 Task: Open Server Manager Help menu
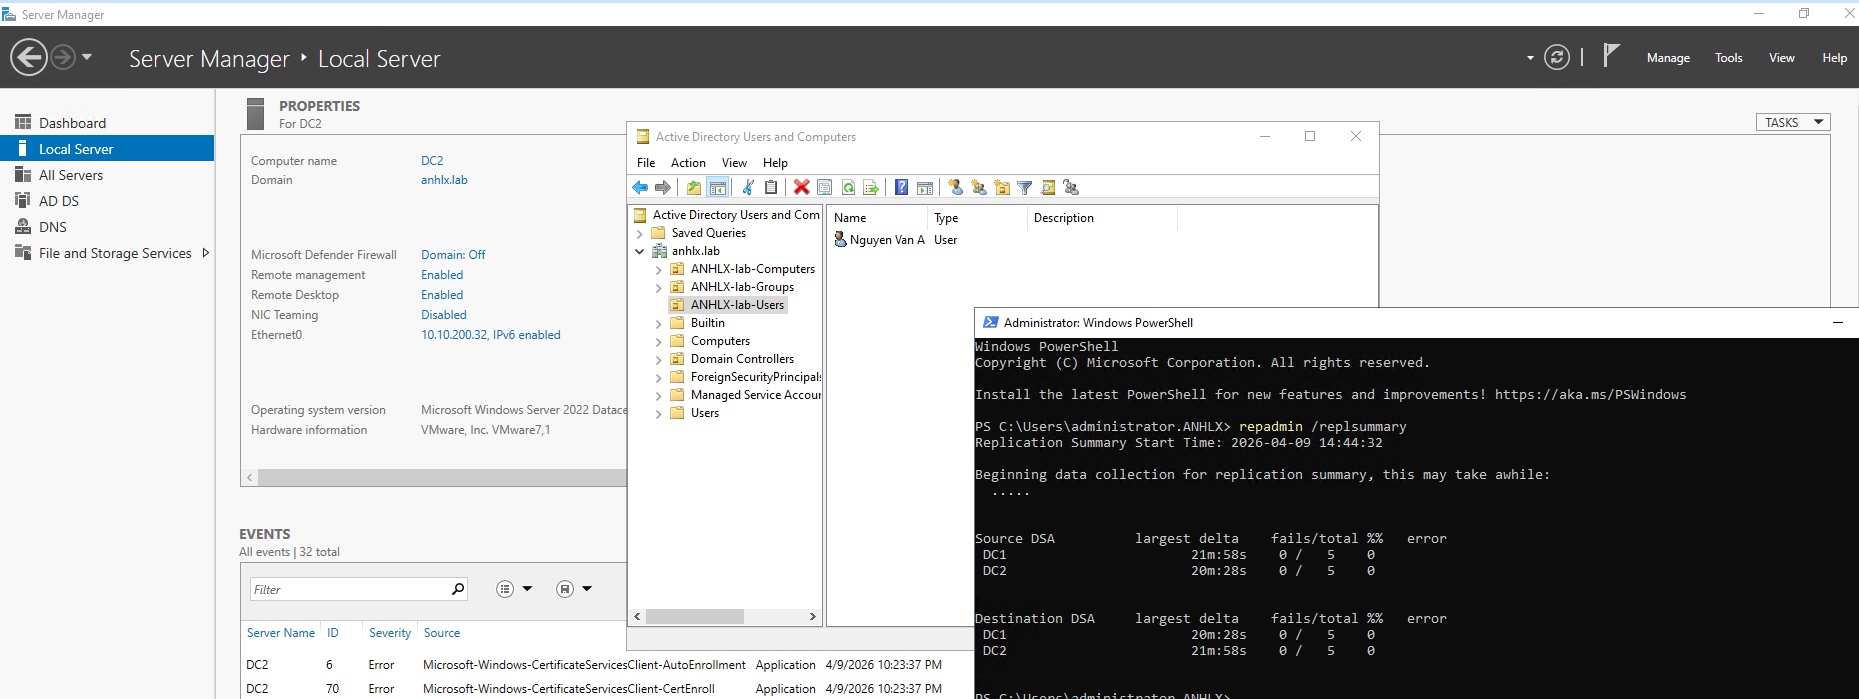[x=1834, y=58]
